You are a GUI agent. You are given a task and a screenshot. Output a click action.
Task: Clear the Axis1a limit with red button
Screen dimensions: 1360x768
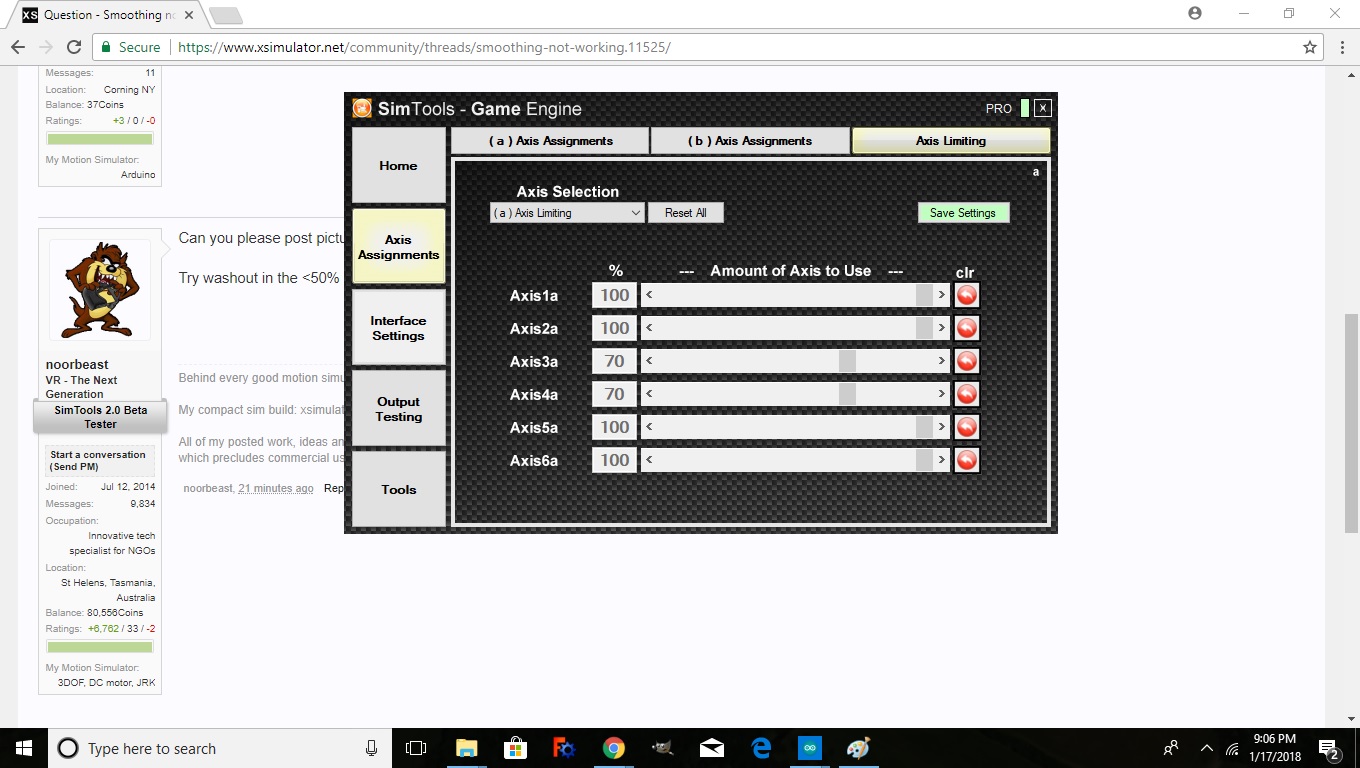[967, 295]
